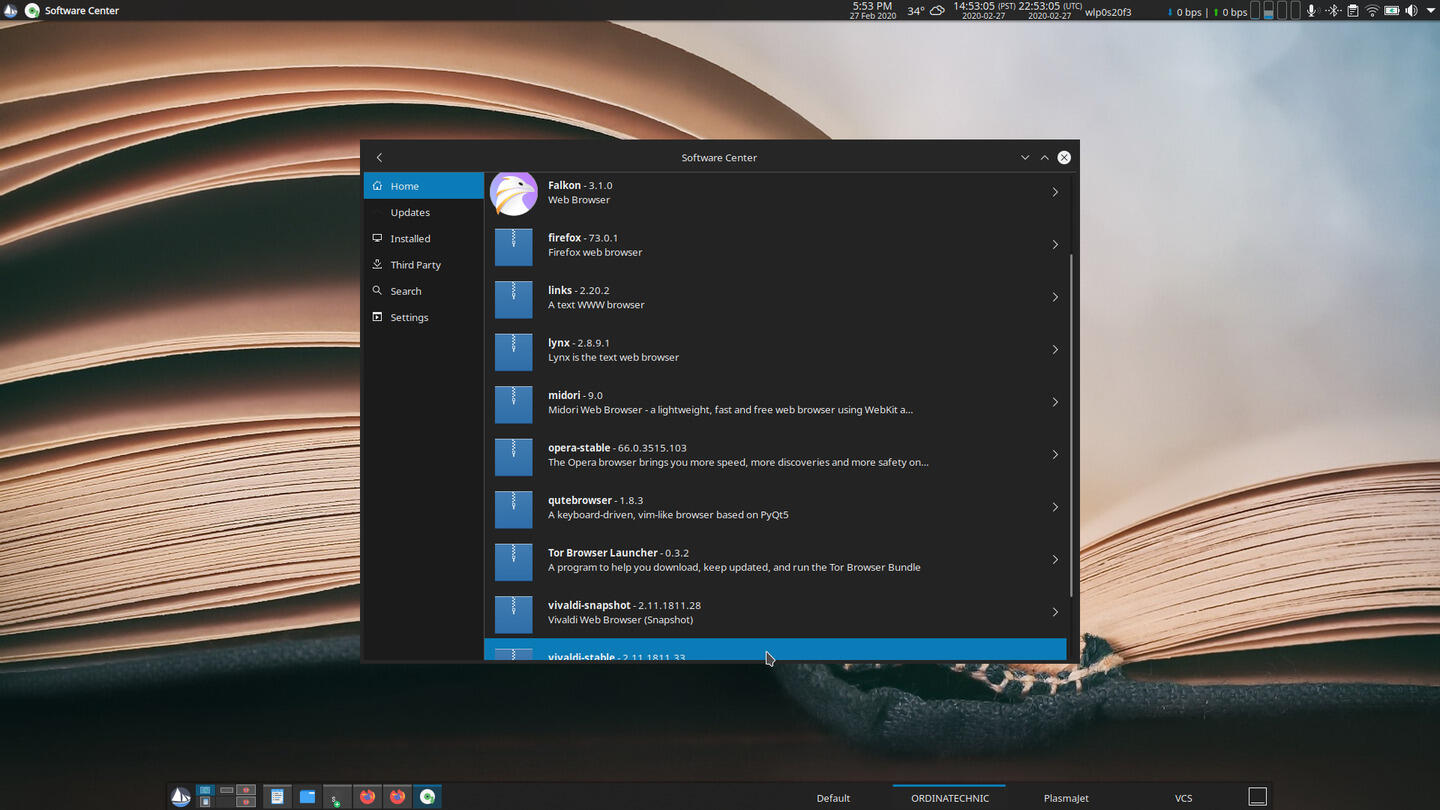Open details chevron for firefox

point(1055,245)
